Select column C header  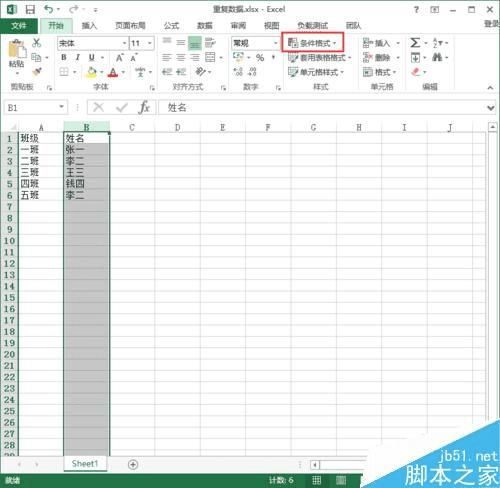coord(132,127)
